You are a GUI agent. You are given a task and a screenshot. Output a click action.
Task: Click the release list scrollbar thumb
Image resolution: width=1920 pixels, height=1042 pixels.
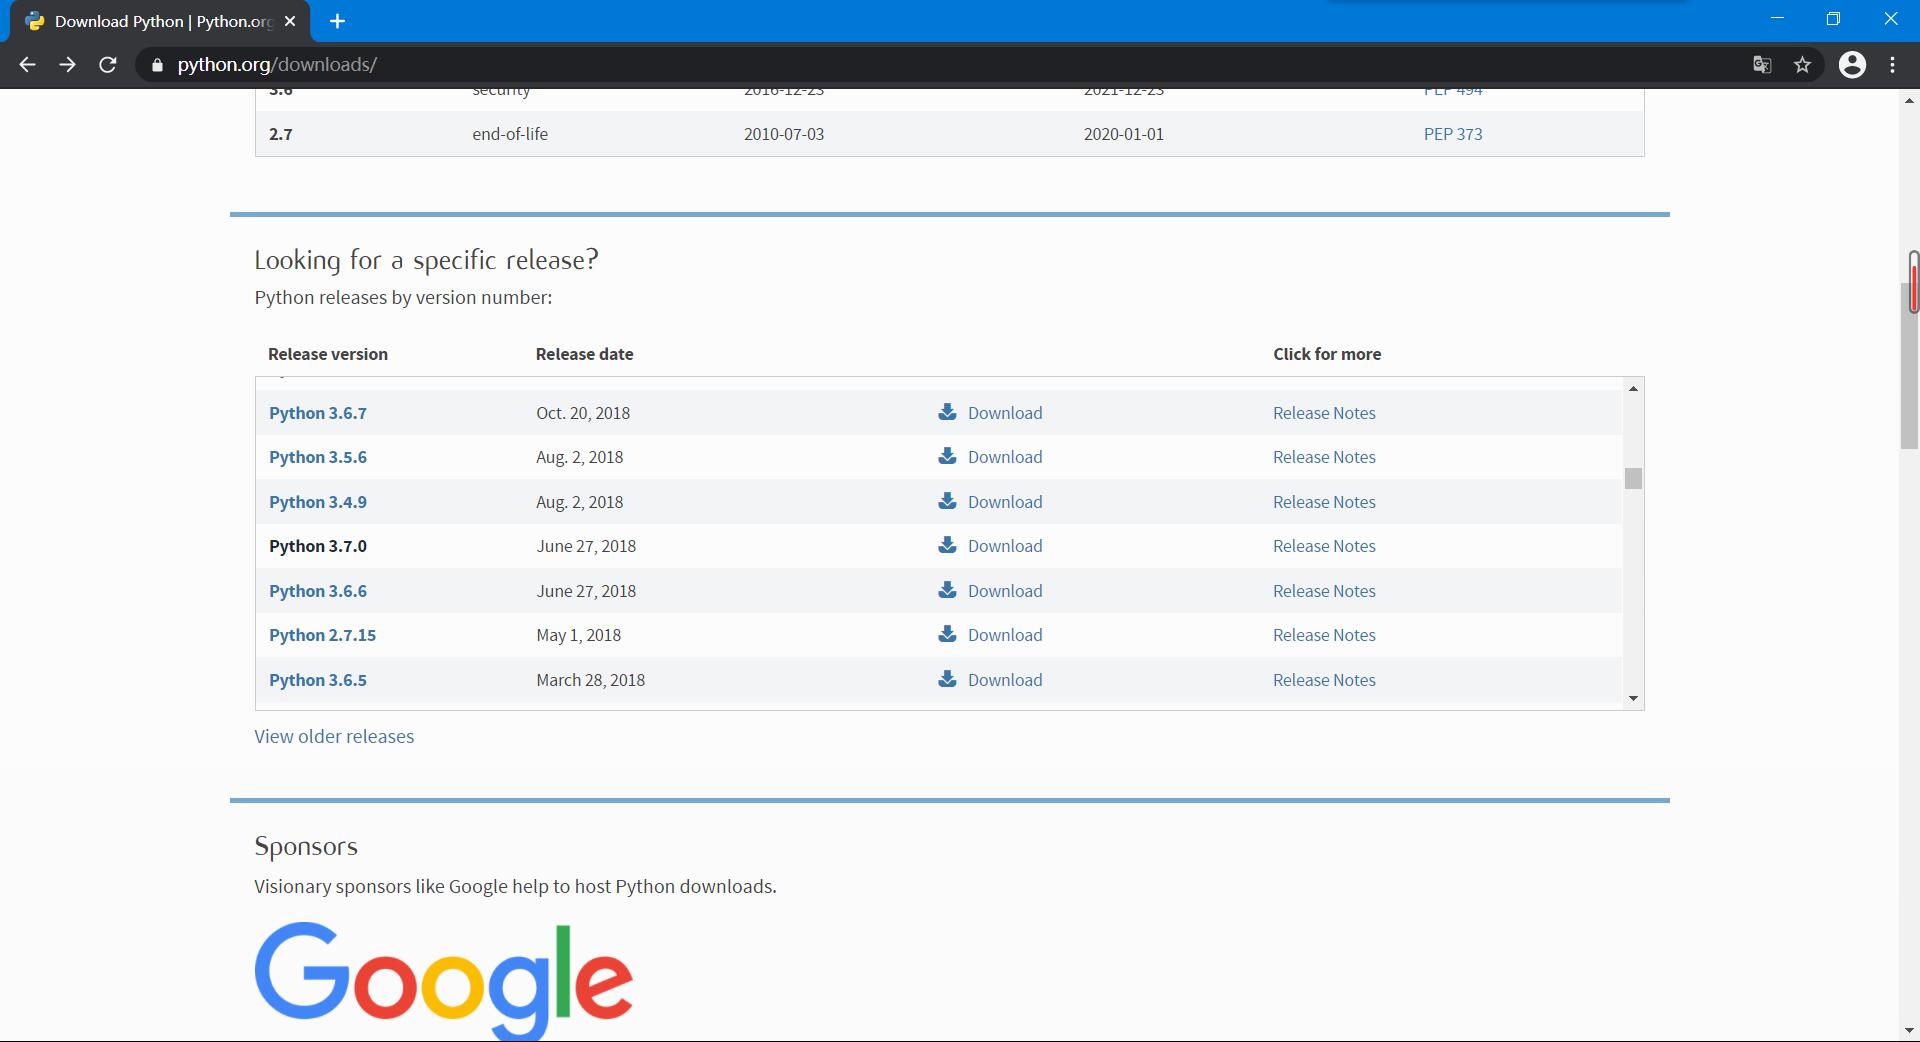coord(1633,479)
